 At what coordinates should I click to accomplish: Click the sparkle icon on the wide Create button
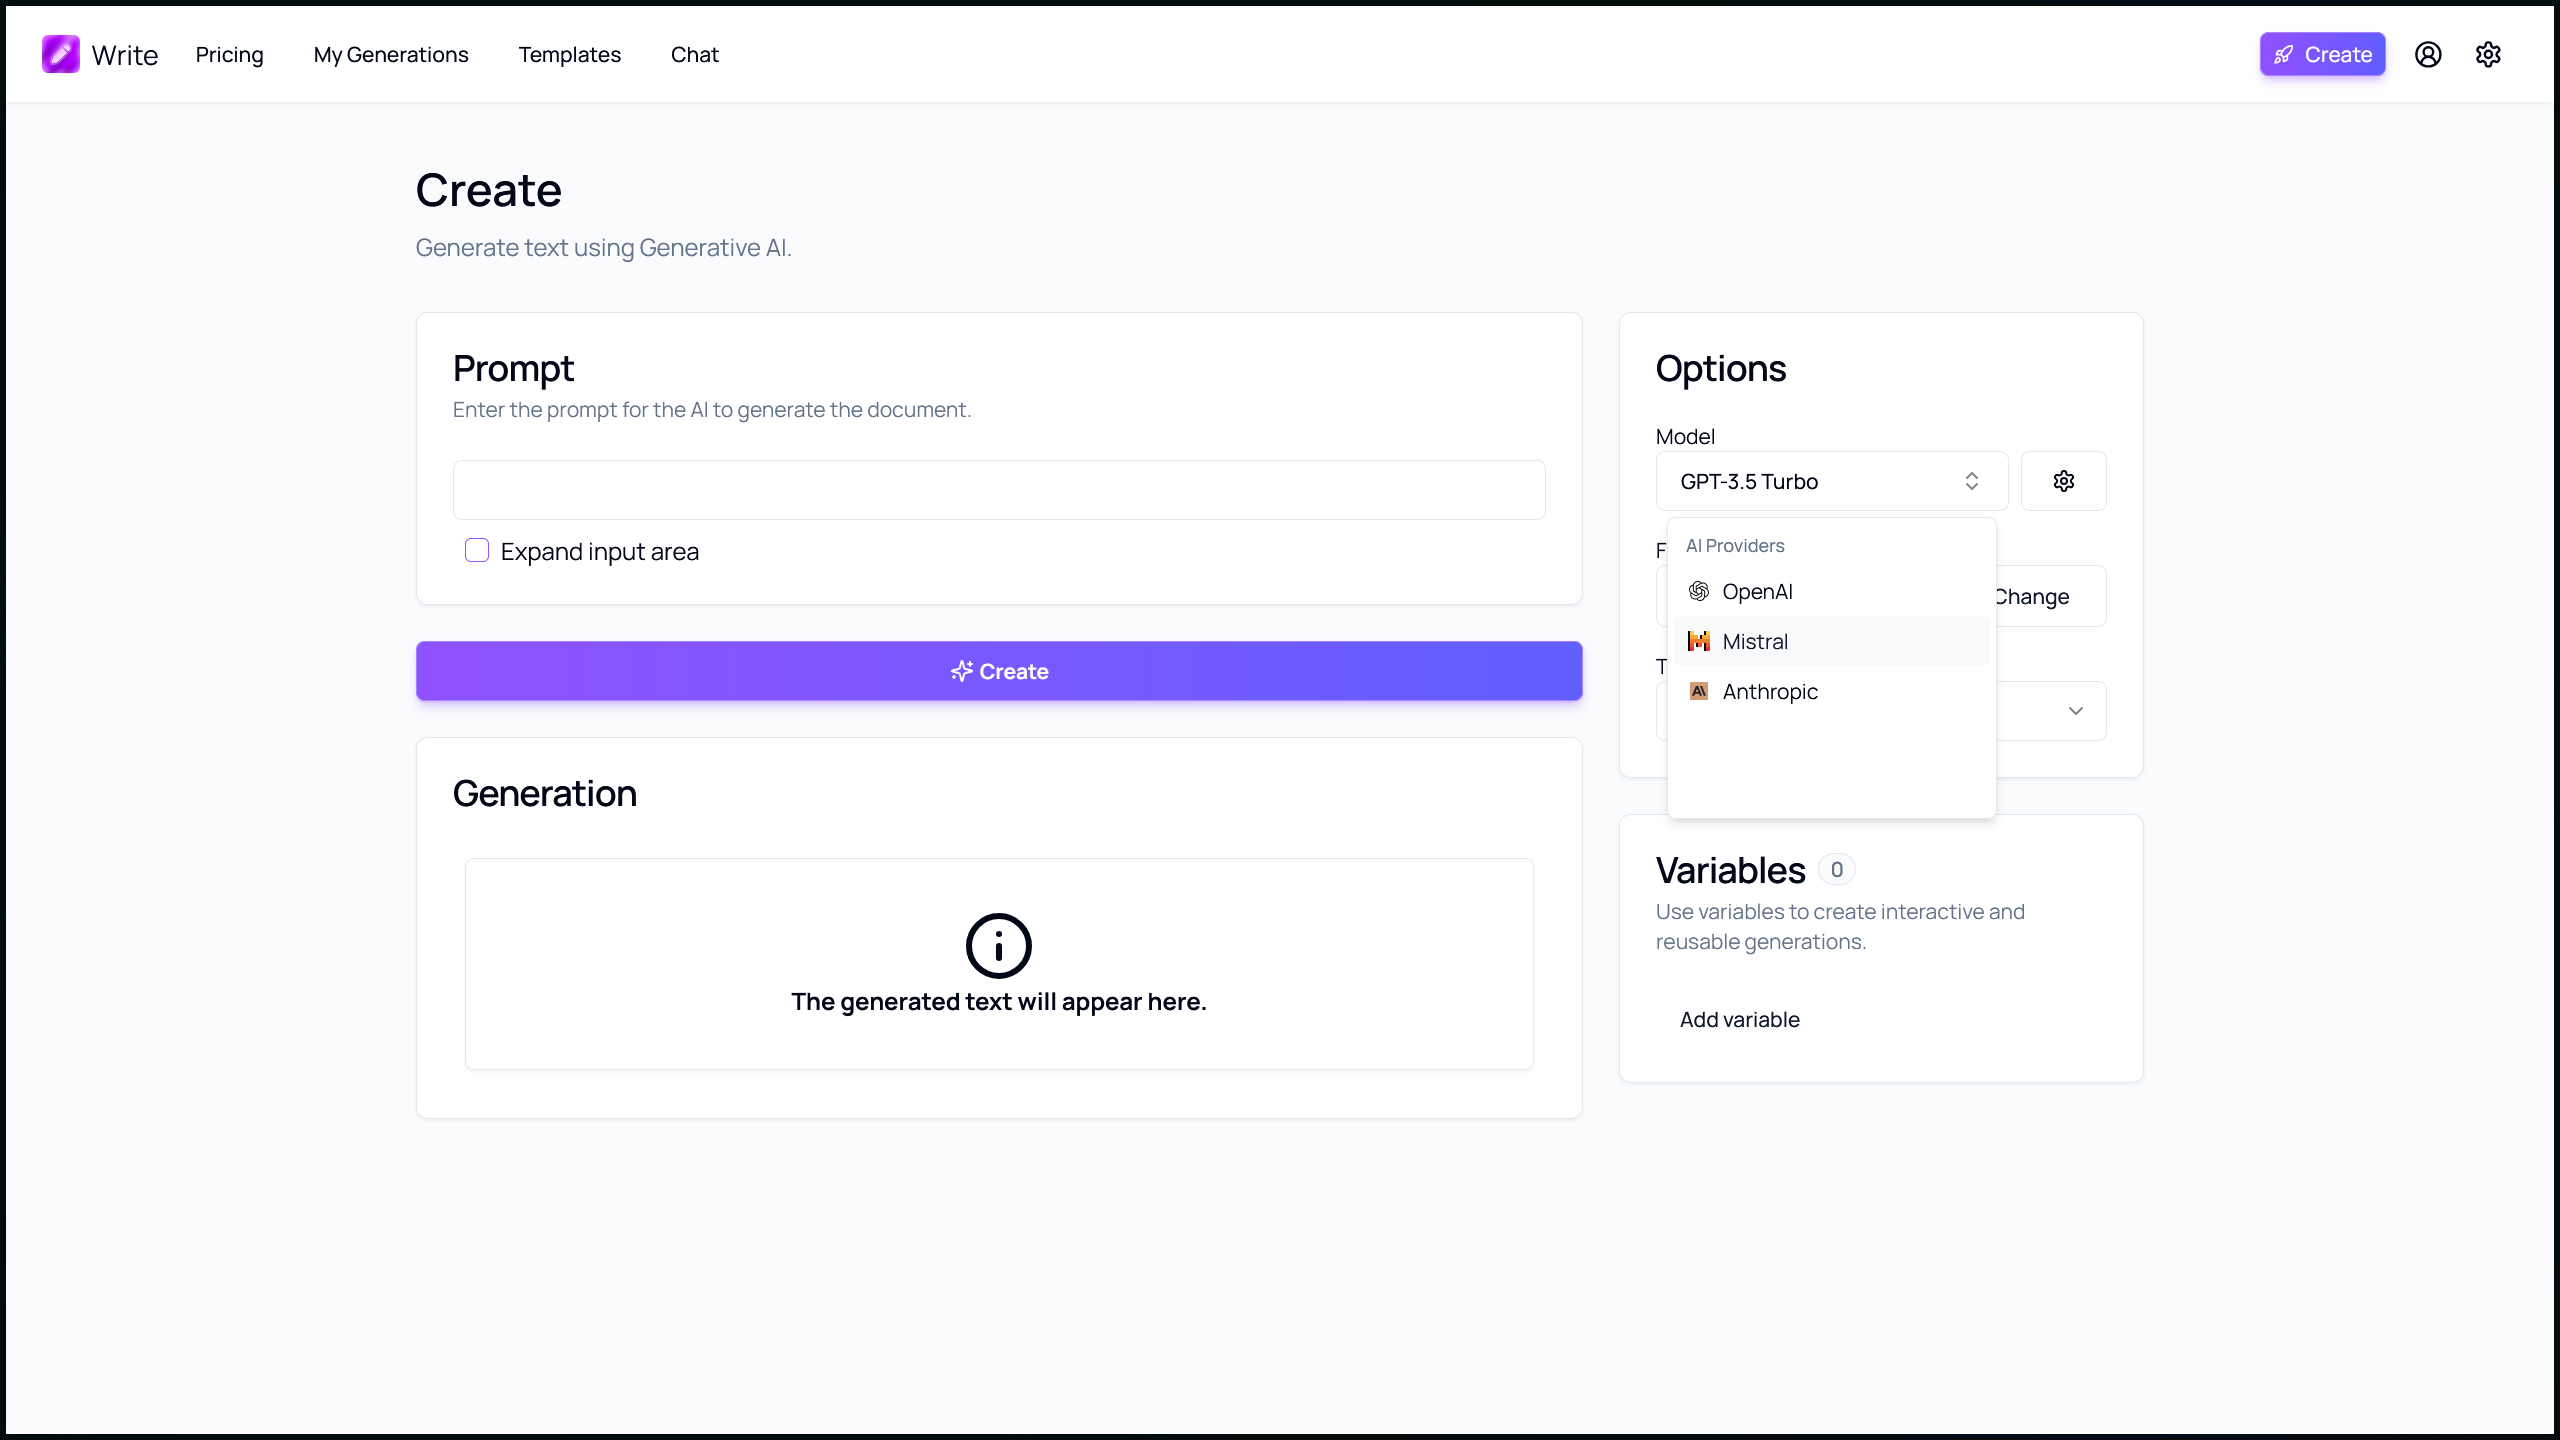click(961, 671)
